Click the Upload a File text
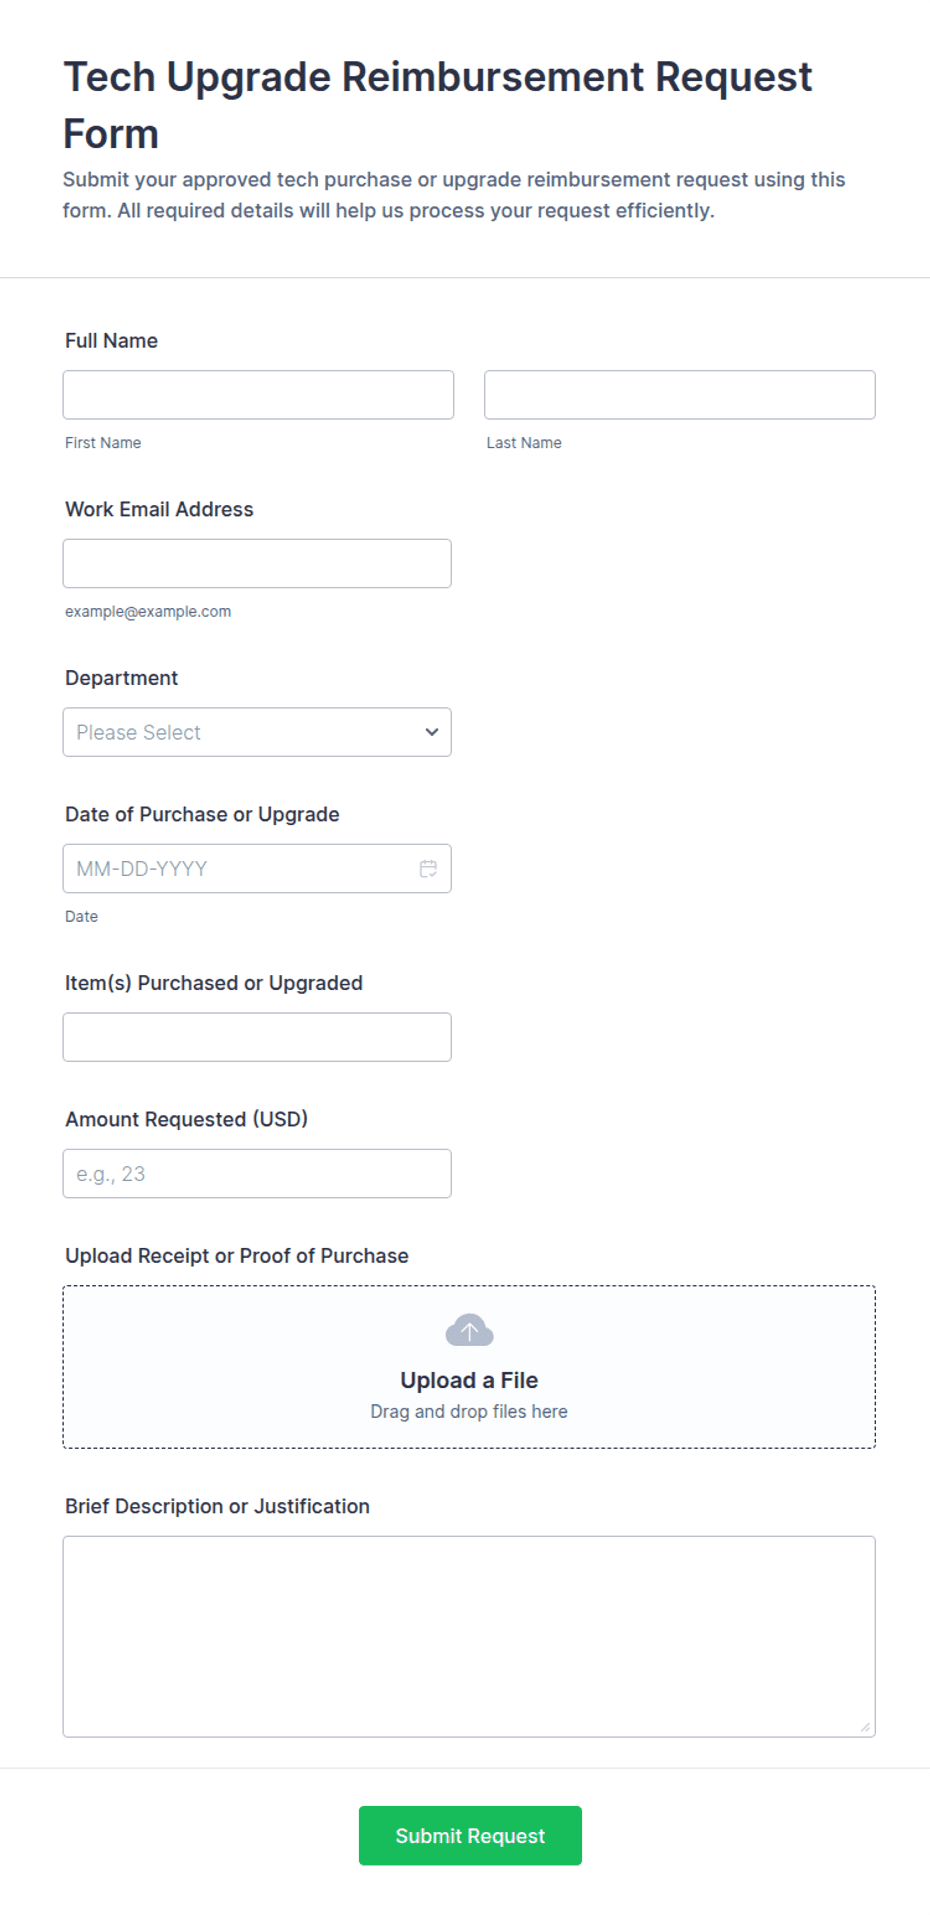The image size is (930, 1915). [x=469, y=1380]
